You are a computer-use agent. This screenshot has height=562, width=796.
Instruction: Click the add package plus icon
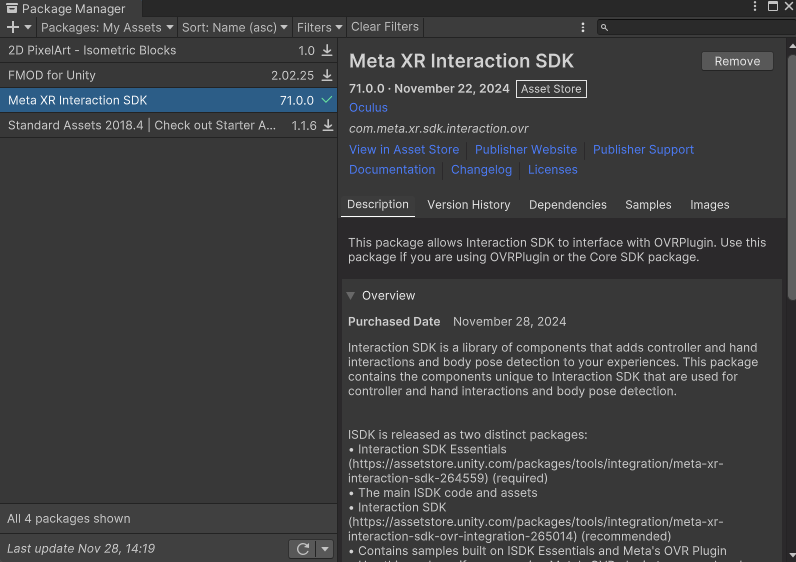point(14,27)
